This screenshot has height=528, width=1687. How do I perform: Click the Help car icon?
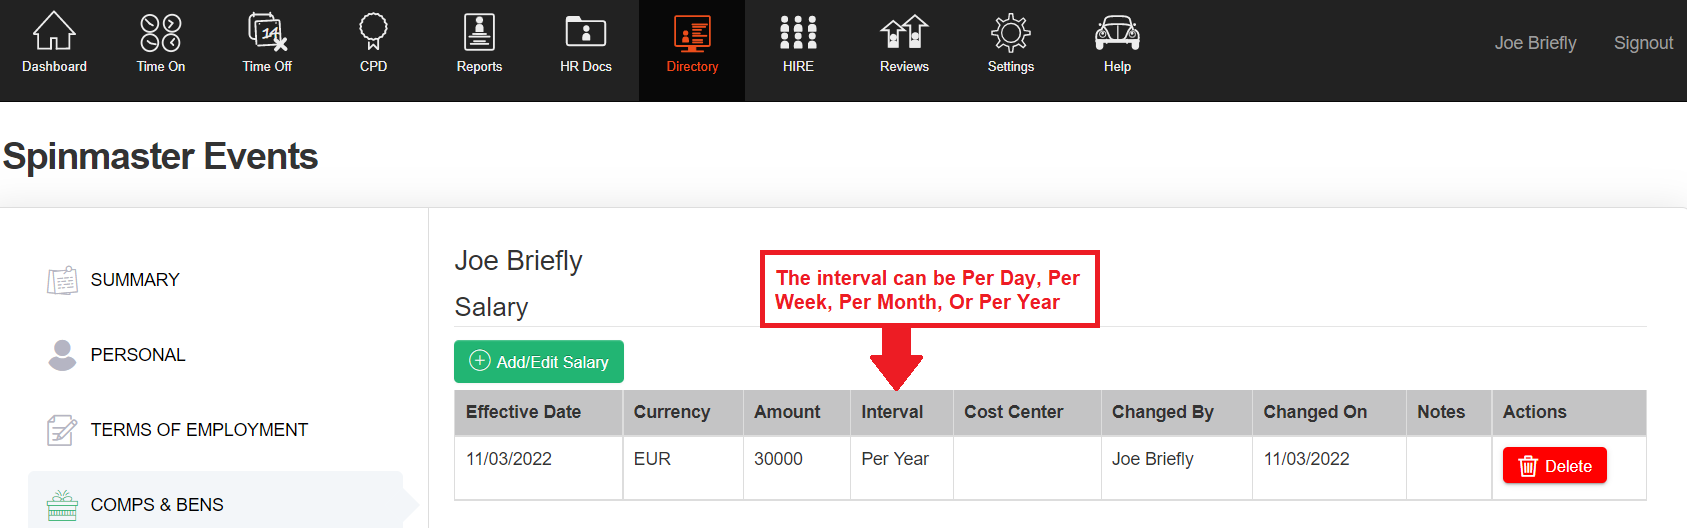coord(1117,33)
